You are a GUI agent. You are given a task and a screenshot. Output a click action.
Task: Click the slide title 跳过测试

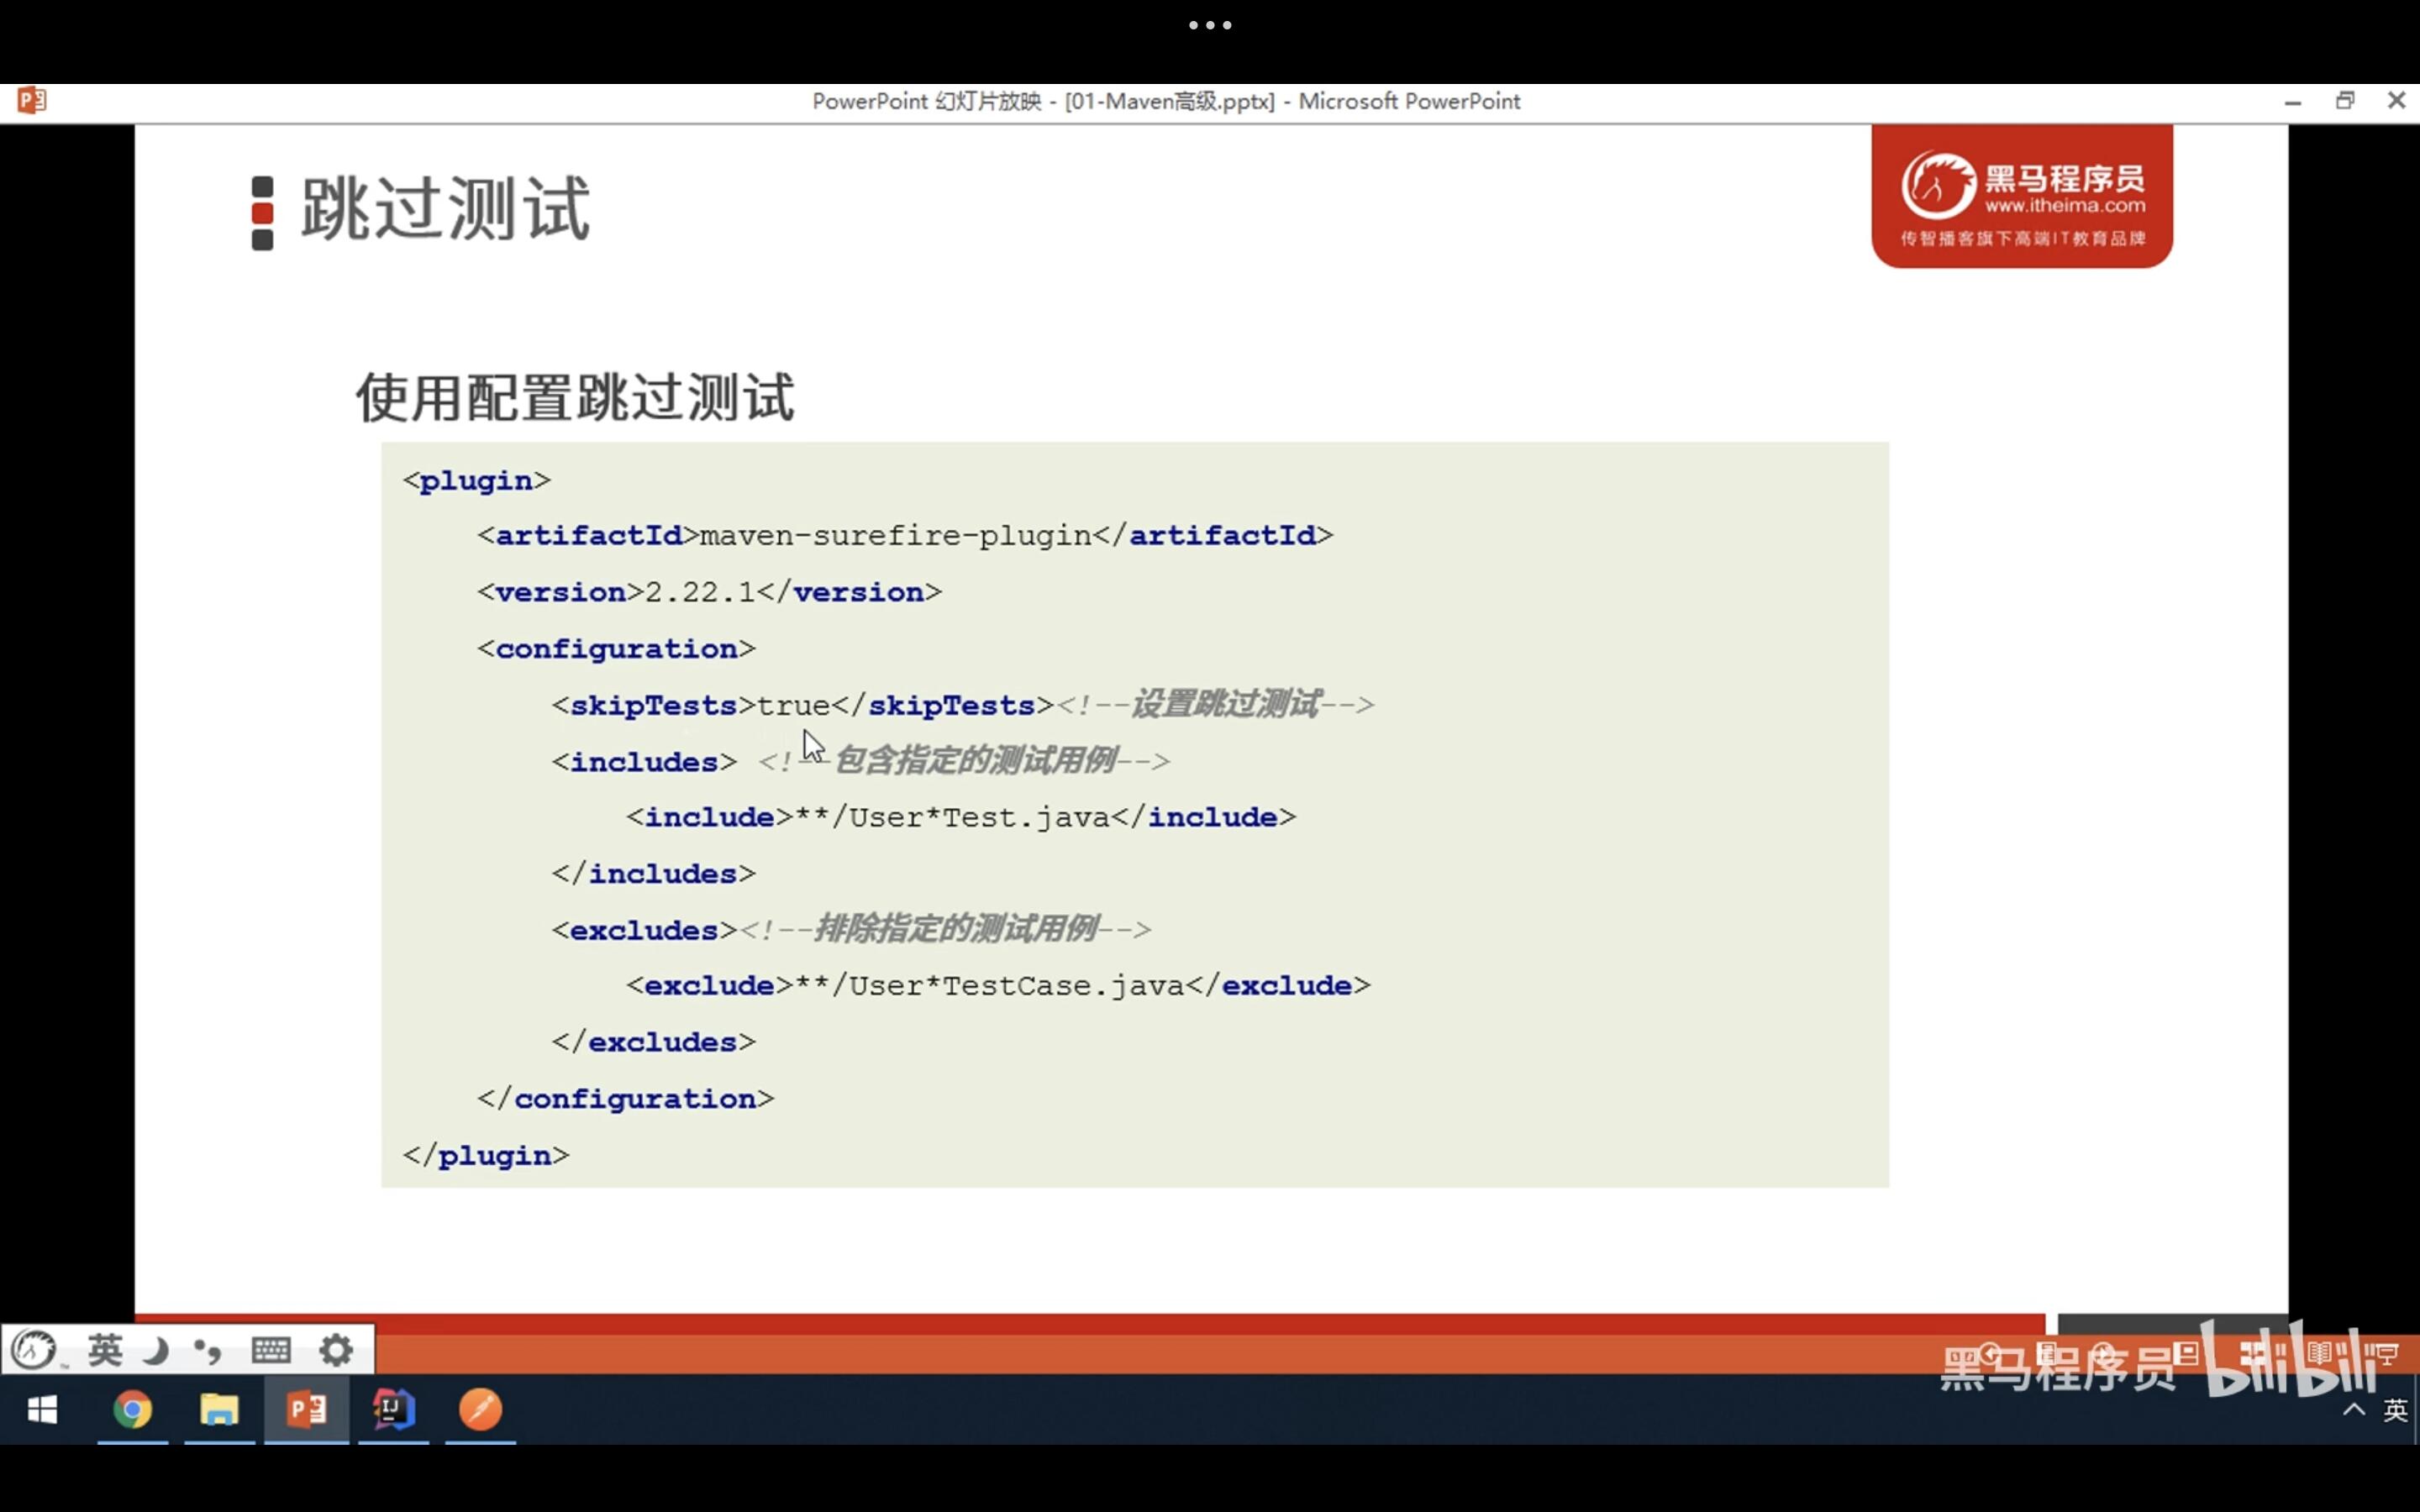445,209
